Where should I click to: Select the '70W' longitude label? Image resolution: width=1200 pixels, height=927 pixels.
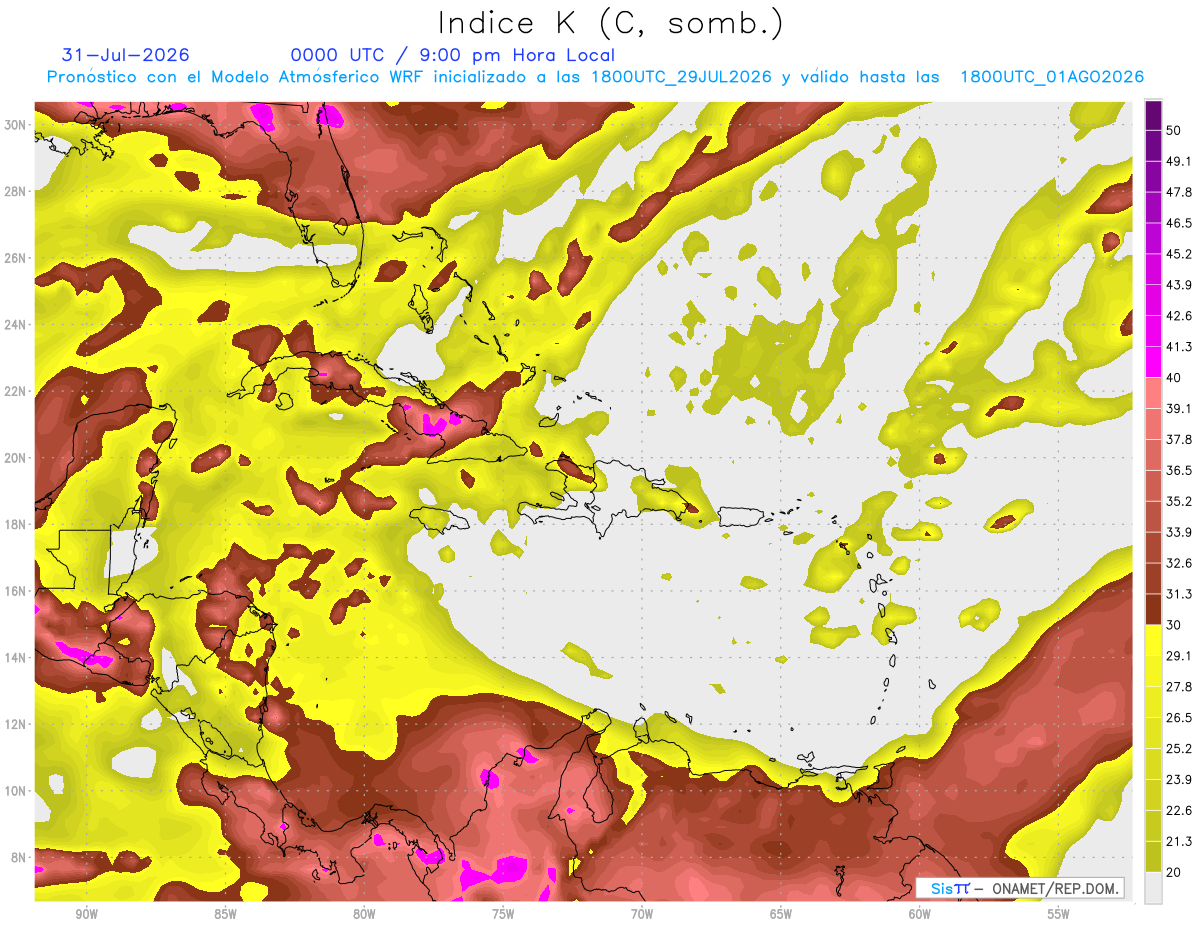[642, 915]
